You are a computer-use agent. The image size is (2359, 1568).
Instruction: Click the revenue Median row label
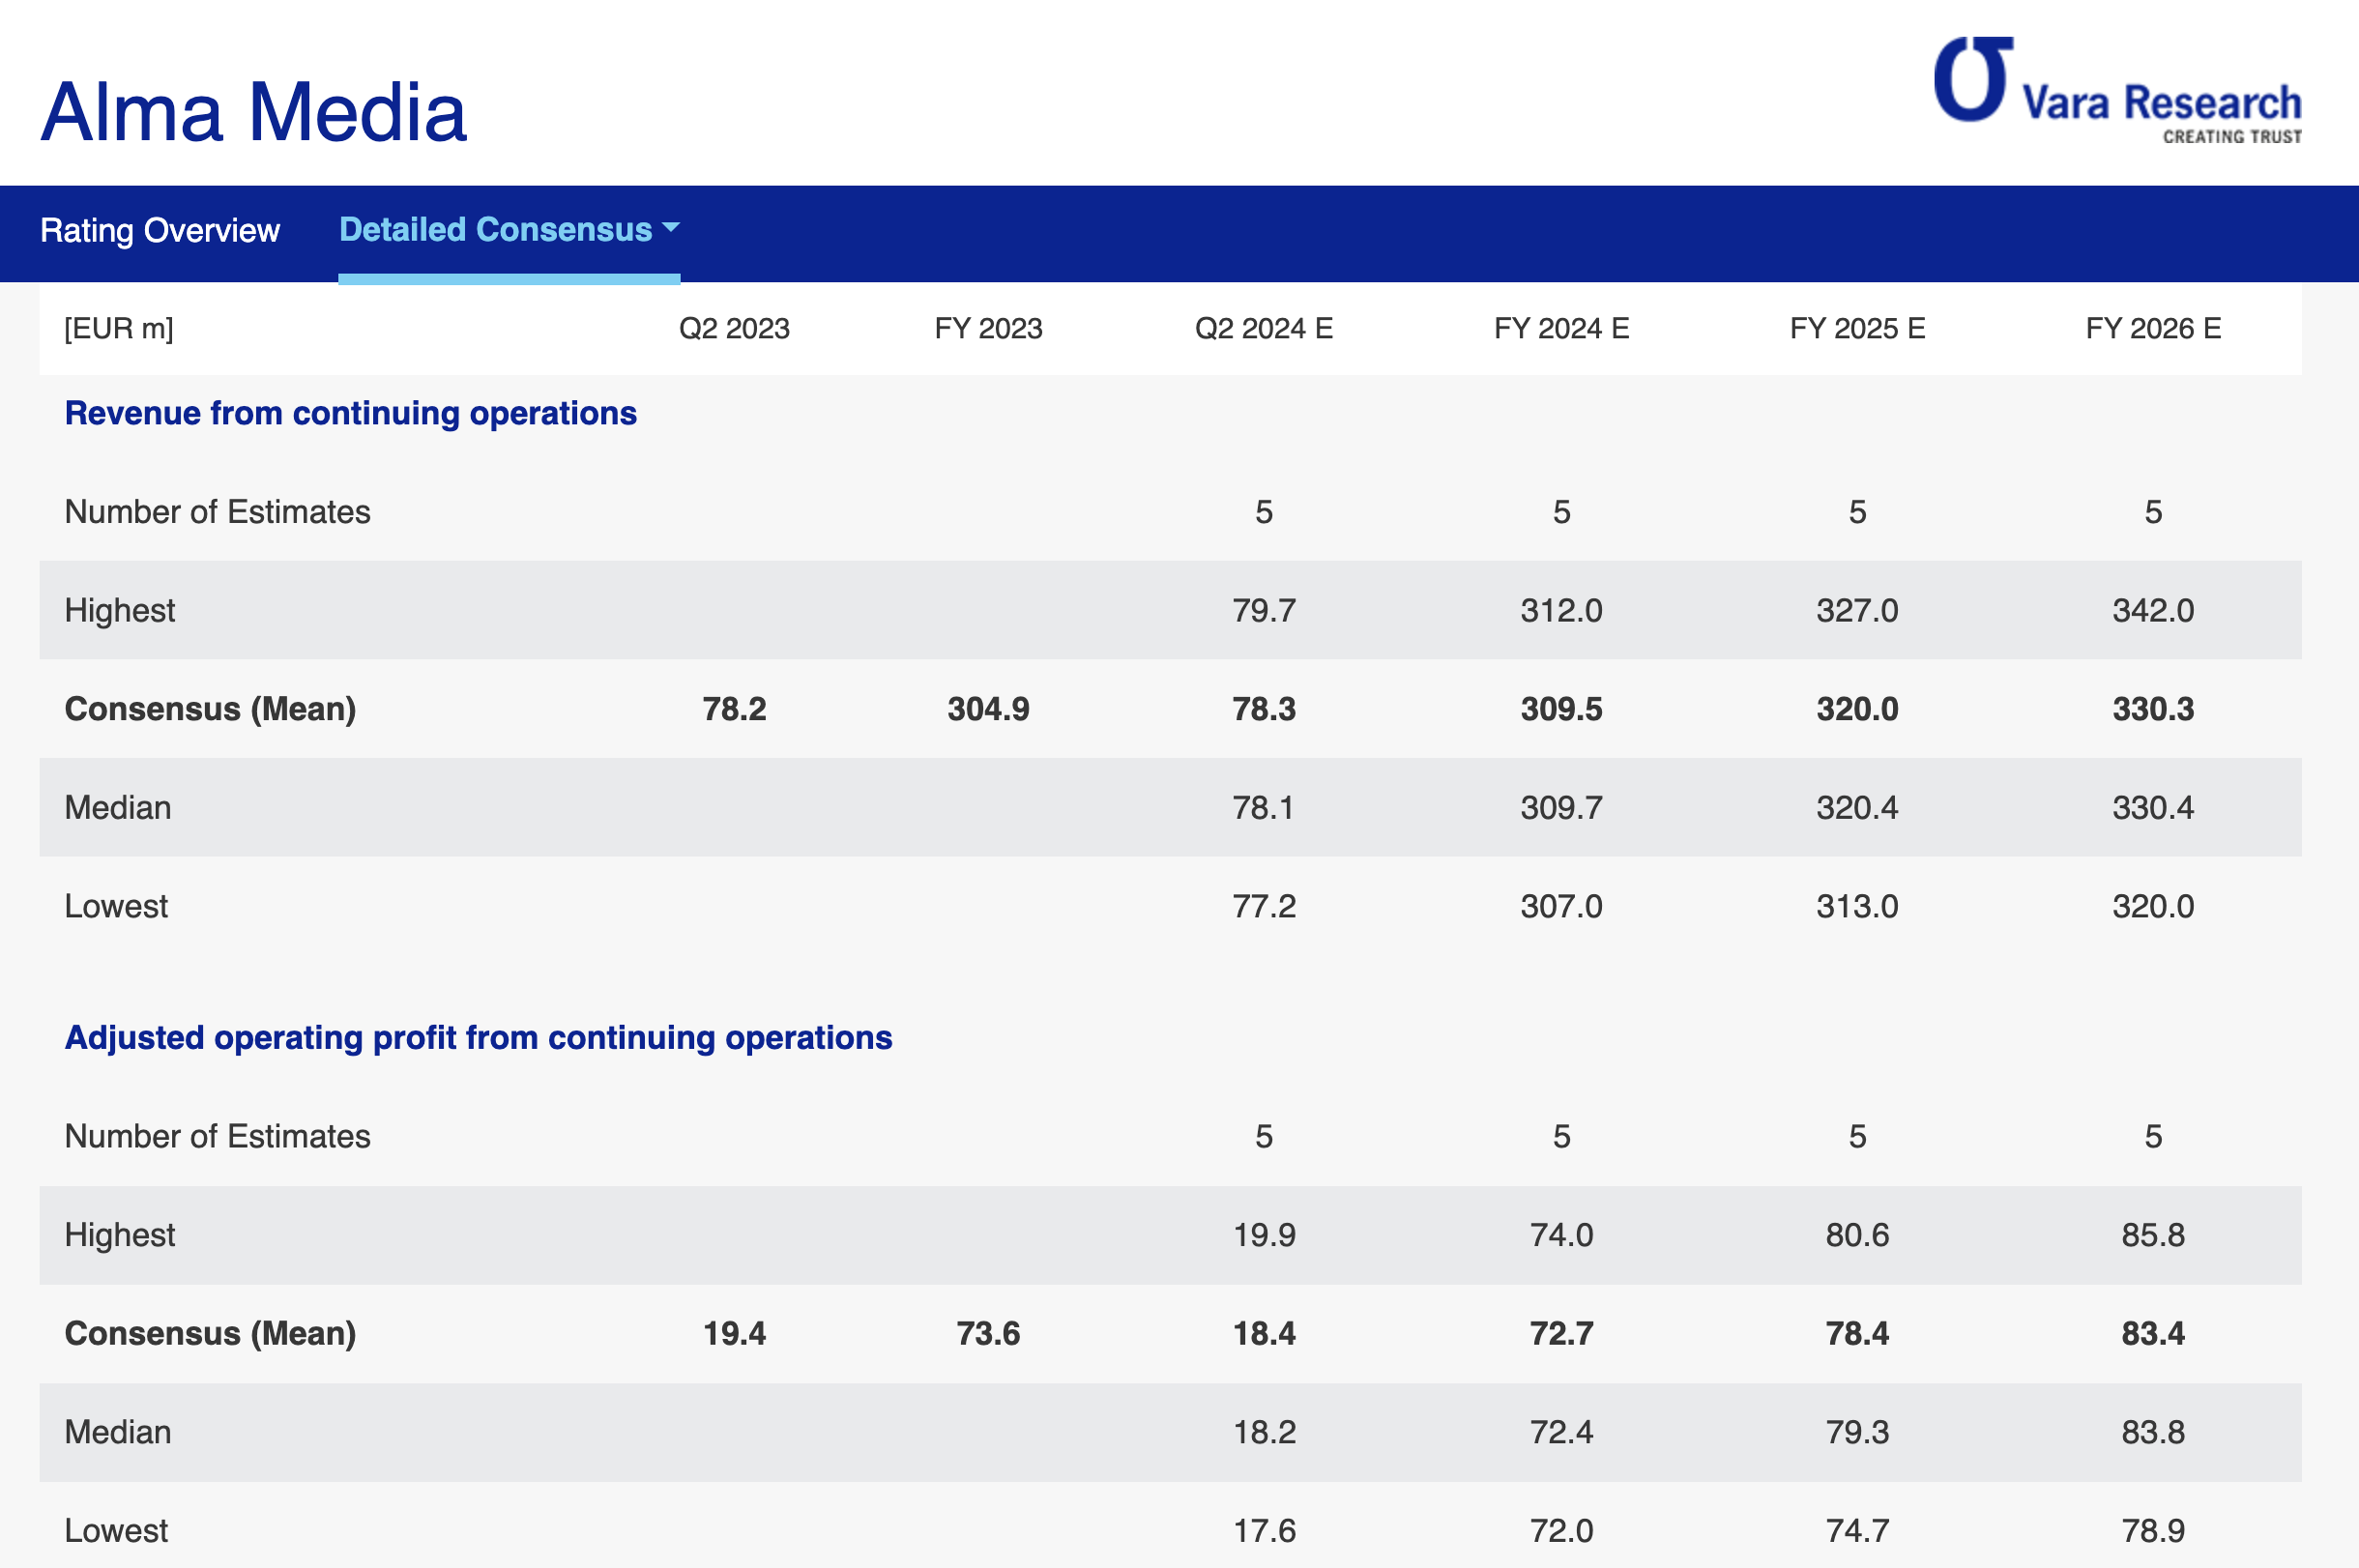tap(118, 808)
